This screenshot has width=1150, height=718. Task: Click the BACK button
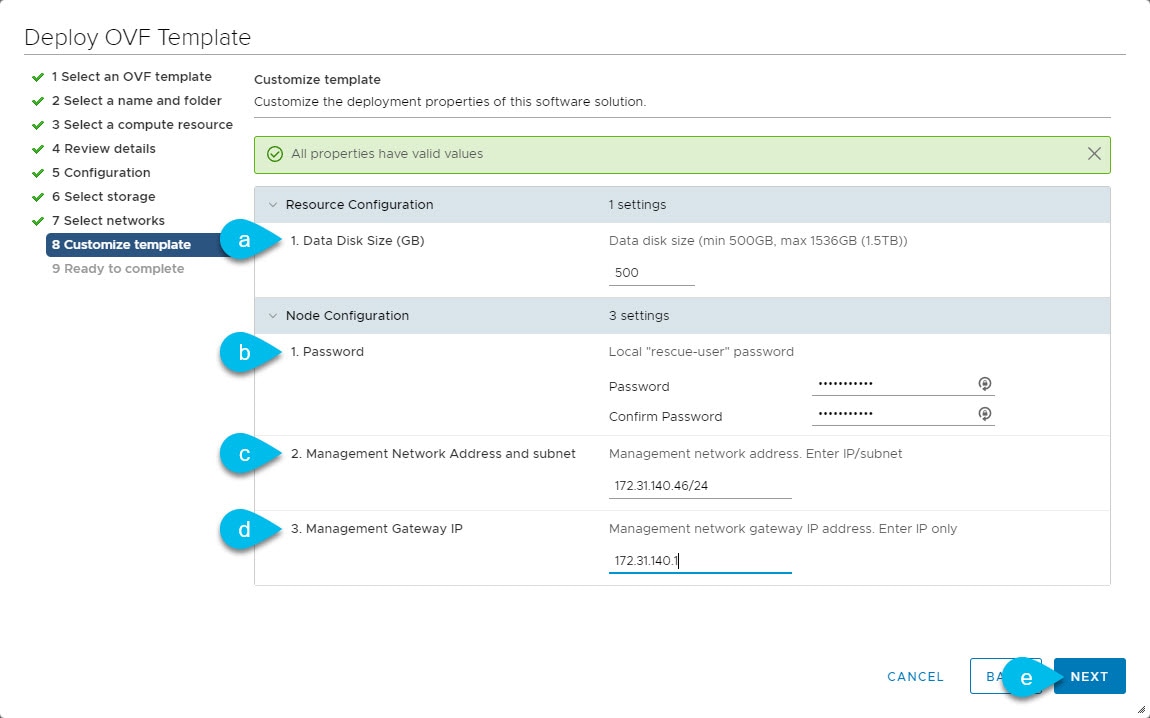pos(1005,676)
